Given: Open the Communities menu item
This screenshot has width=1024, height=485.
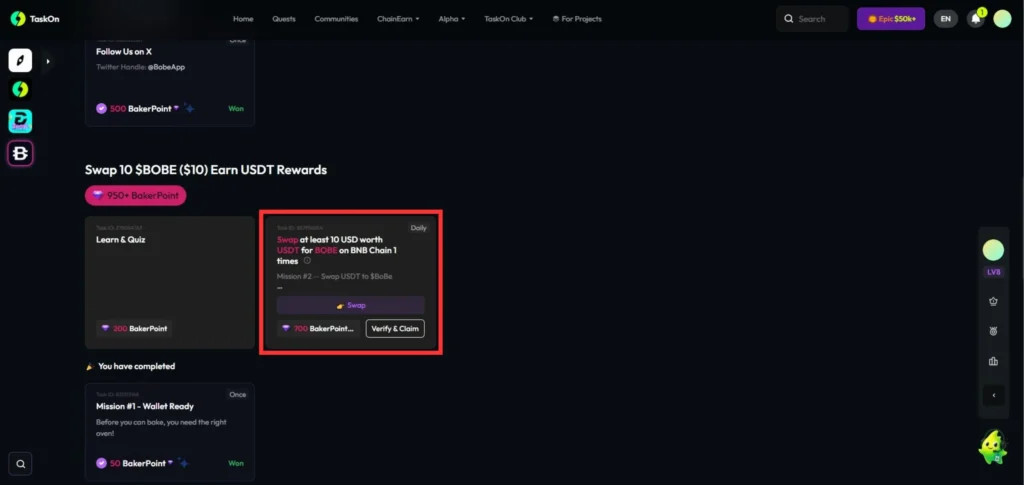Looking at the screenshot, I should point(336,19).
